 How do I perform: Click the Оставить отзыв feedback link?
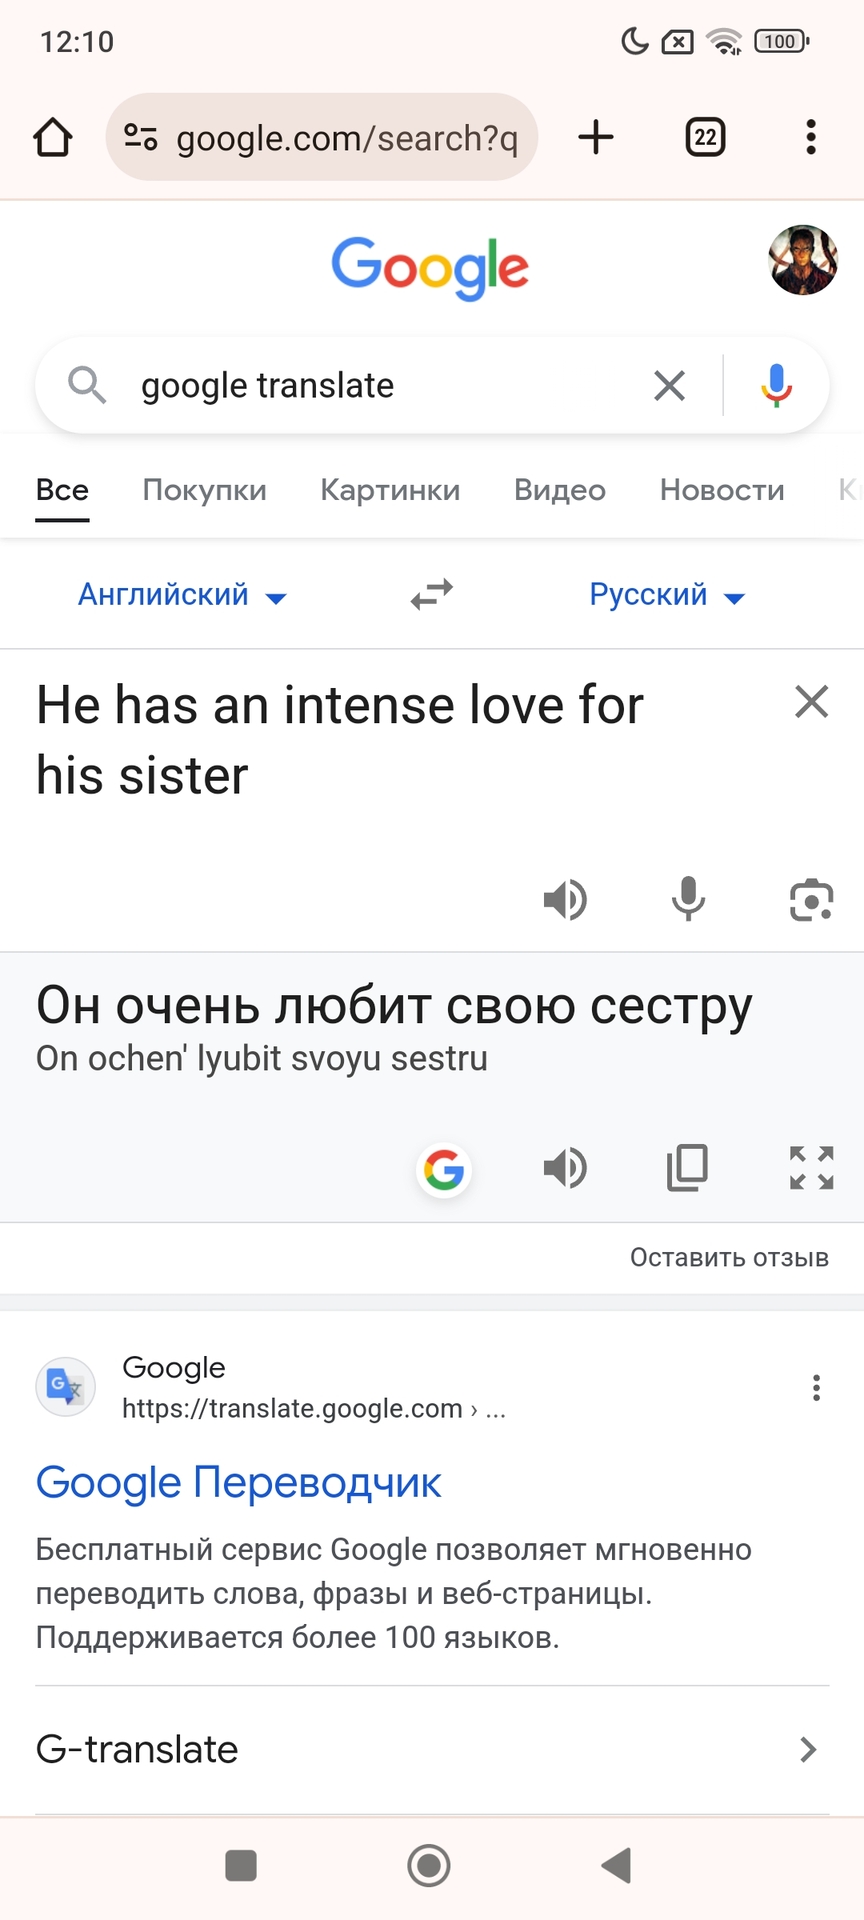click(729, 1257)
